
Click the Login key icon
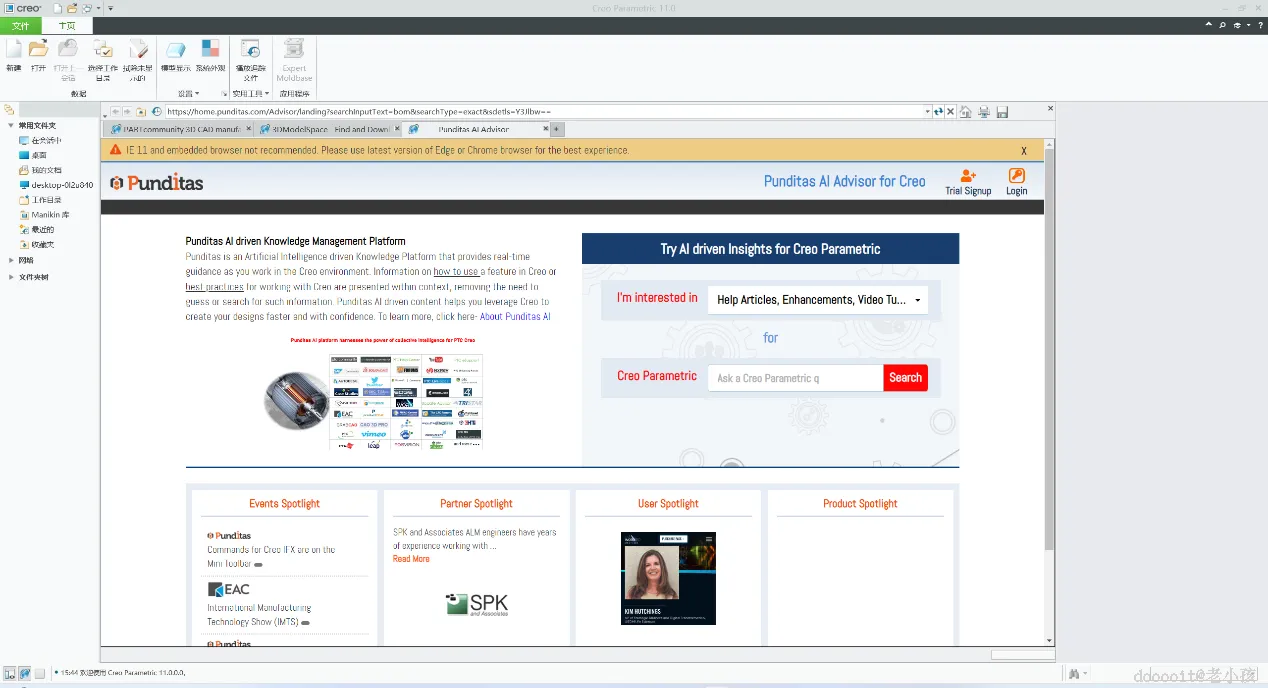[x=1017, y=176]
